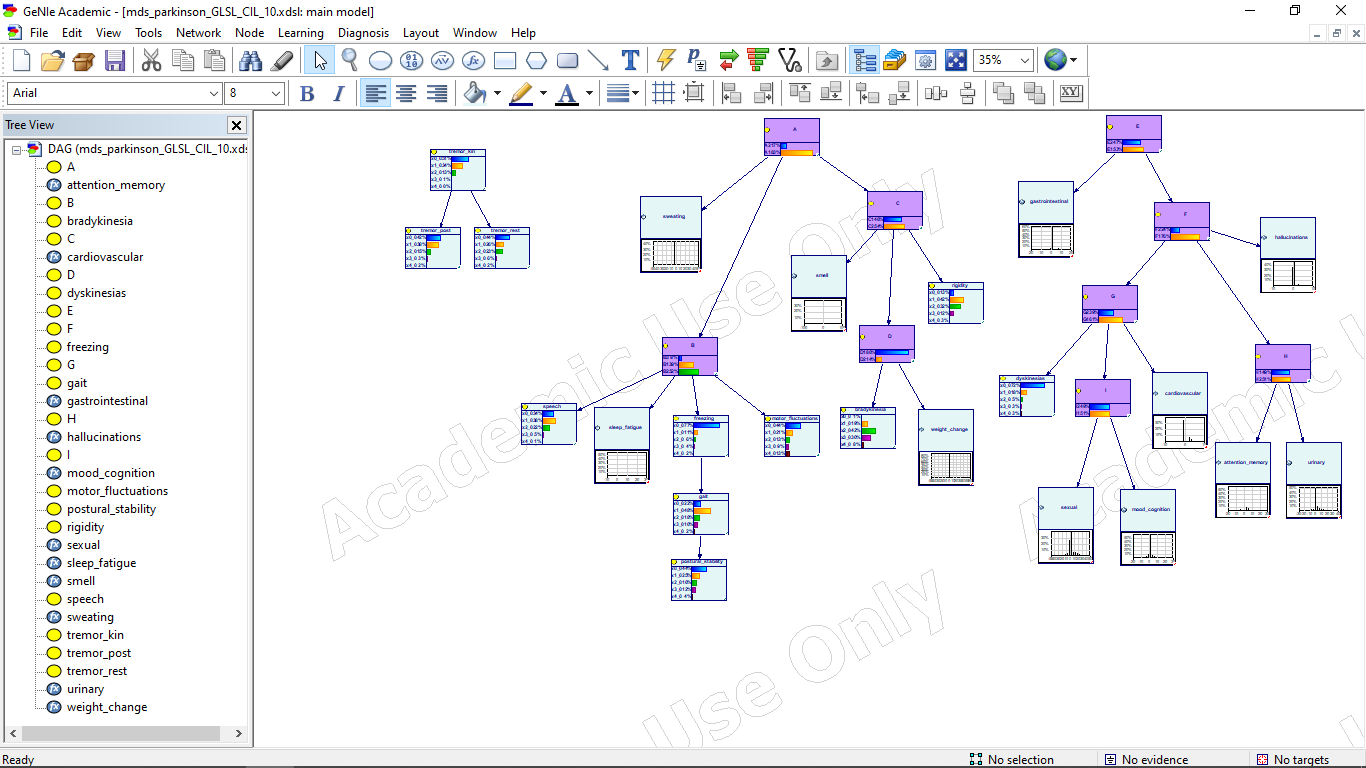Create a new network with the blank page icon
This screenshot has width=1366, height=768.
[22, 60]
